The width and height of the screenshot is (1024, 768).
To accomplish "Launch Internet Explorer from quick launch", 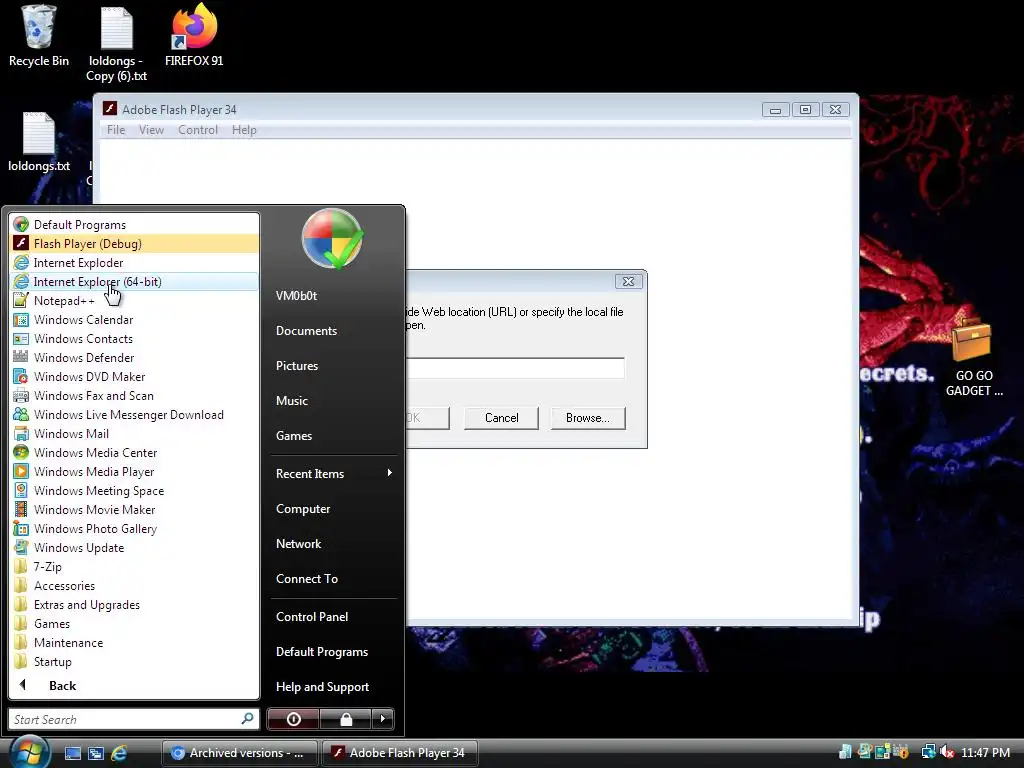I will coord(119,753).
